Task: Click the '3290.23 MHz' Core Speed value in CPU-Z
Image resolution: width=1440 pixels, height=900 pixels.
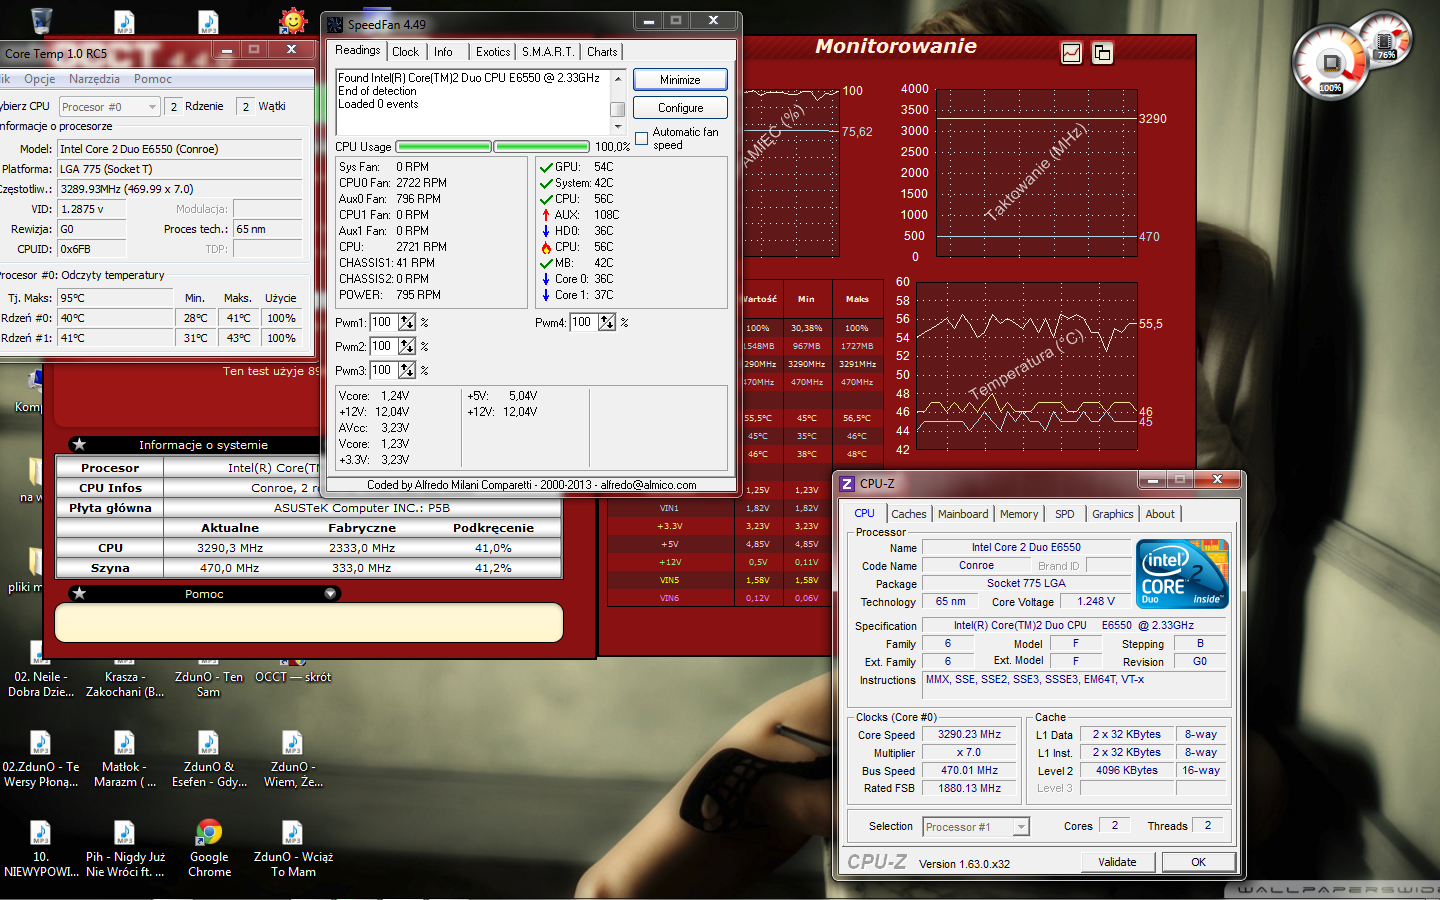Action: click(x=970, y=734)
